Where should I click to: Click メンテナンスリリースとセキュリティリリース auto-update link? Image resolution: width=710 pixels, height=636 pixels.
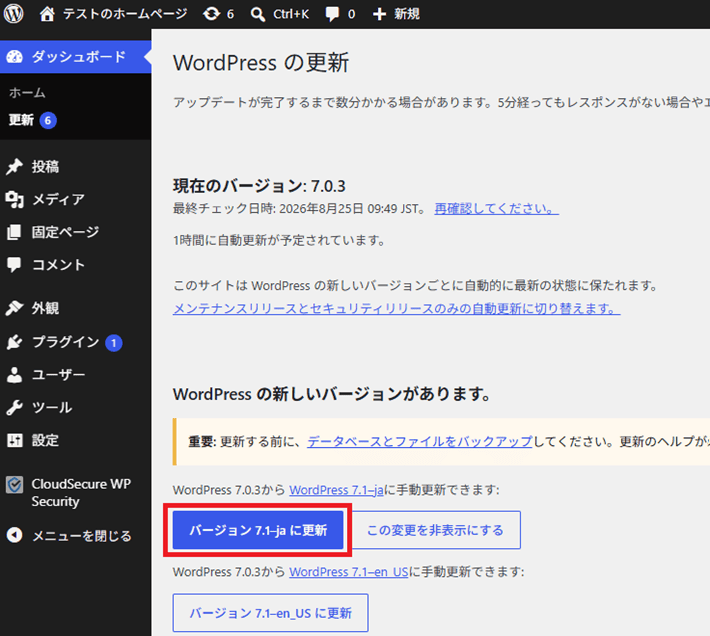coord(397,309)
